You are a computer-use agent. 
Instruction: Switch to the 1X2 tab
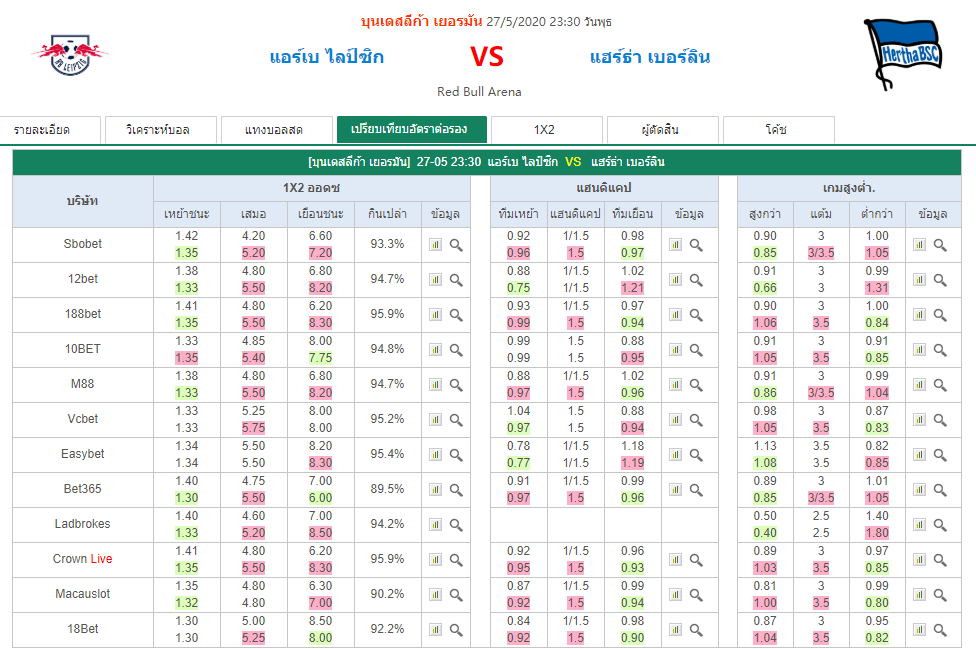(547, 130)
